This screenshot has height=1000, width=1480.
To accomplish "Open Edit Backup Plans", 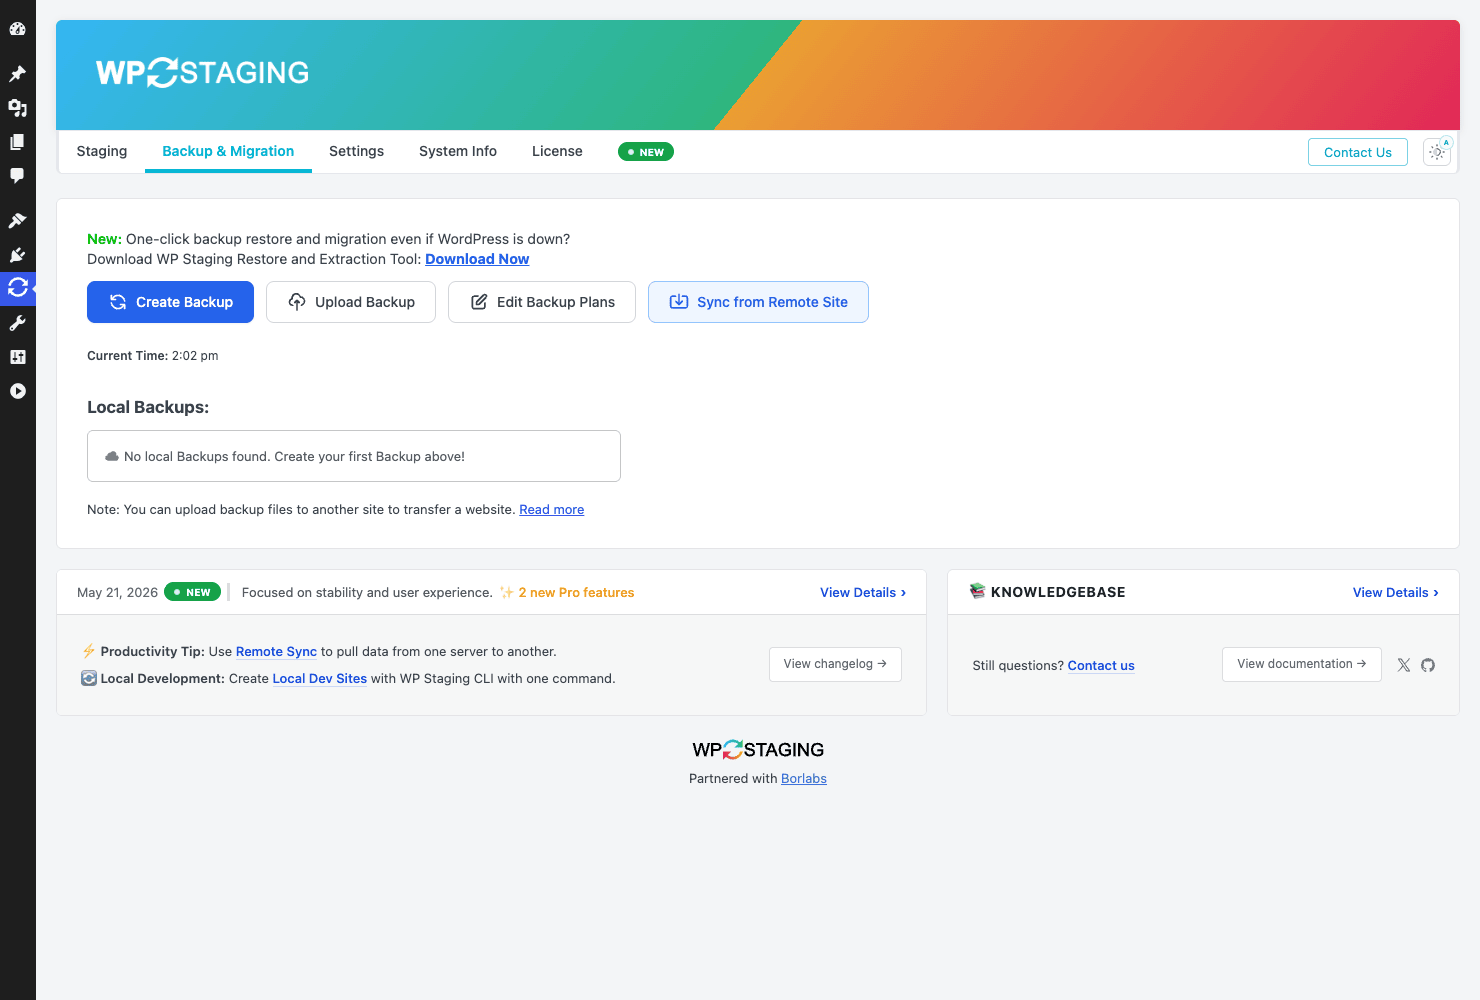I will 542,302.
